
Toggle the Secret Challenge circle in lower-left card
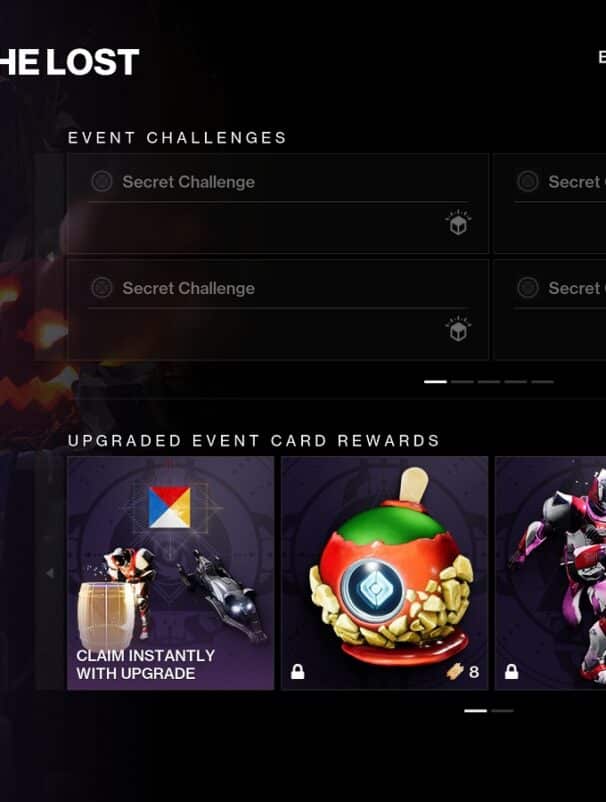click(102, 287)
